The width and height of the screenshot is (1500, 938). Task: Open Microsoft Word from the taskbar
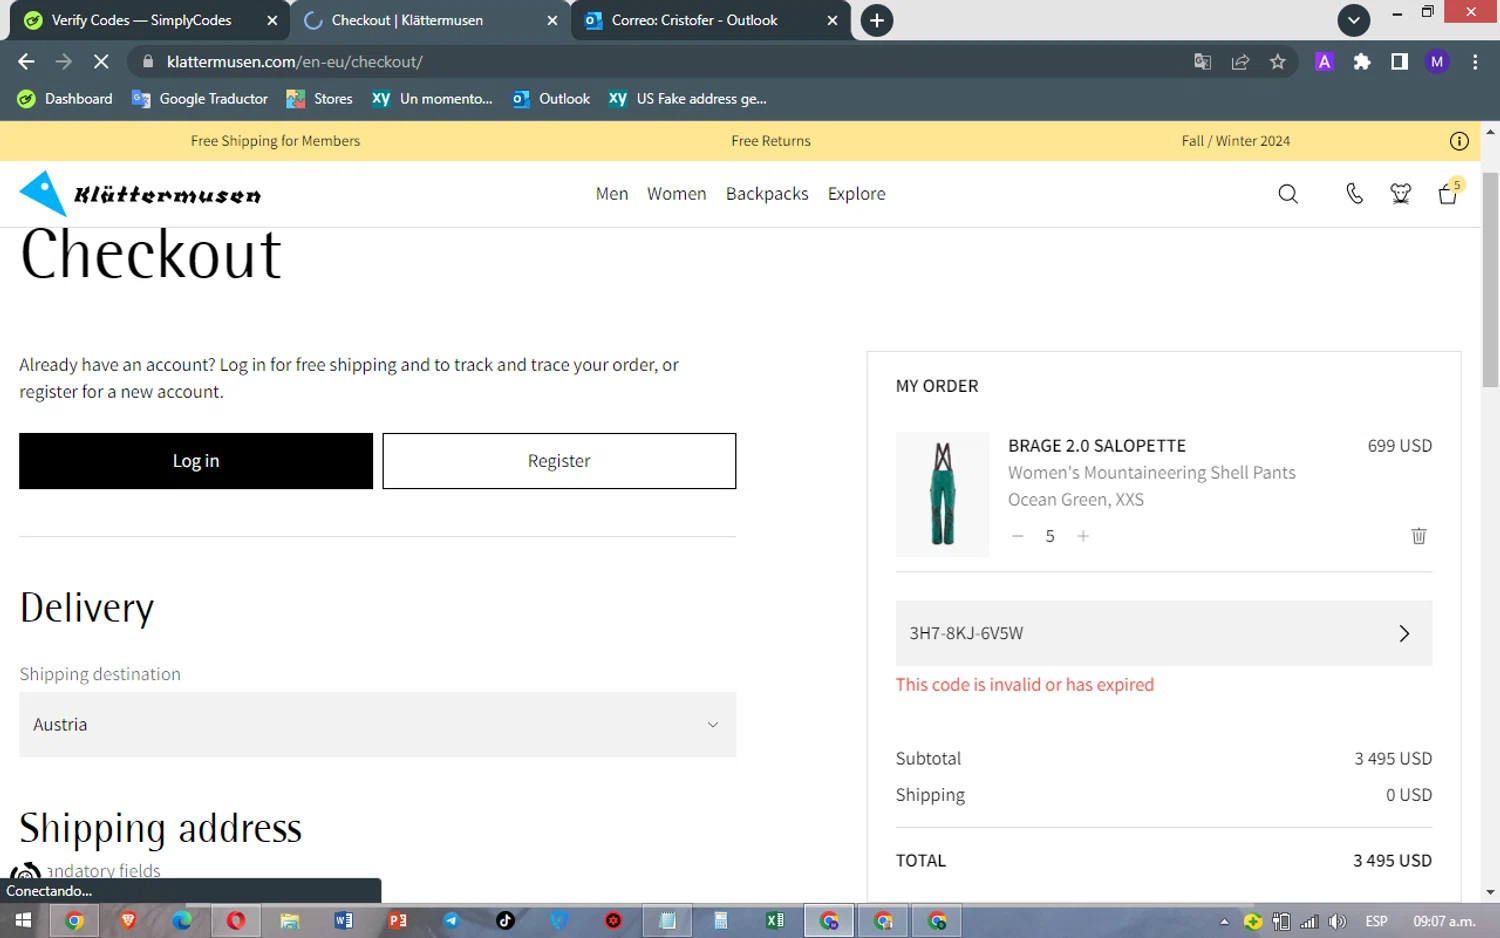point(344,921)
